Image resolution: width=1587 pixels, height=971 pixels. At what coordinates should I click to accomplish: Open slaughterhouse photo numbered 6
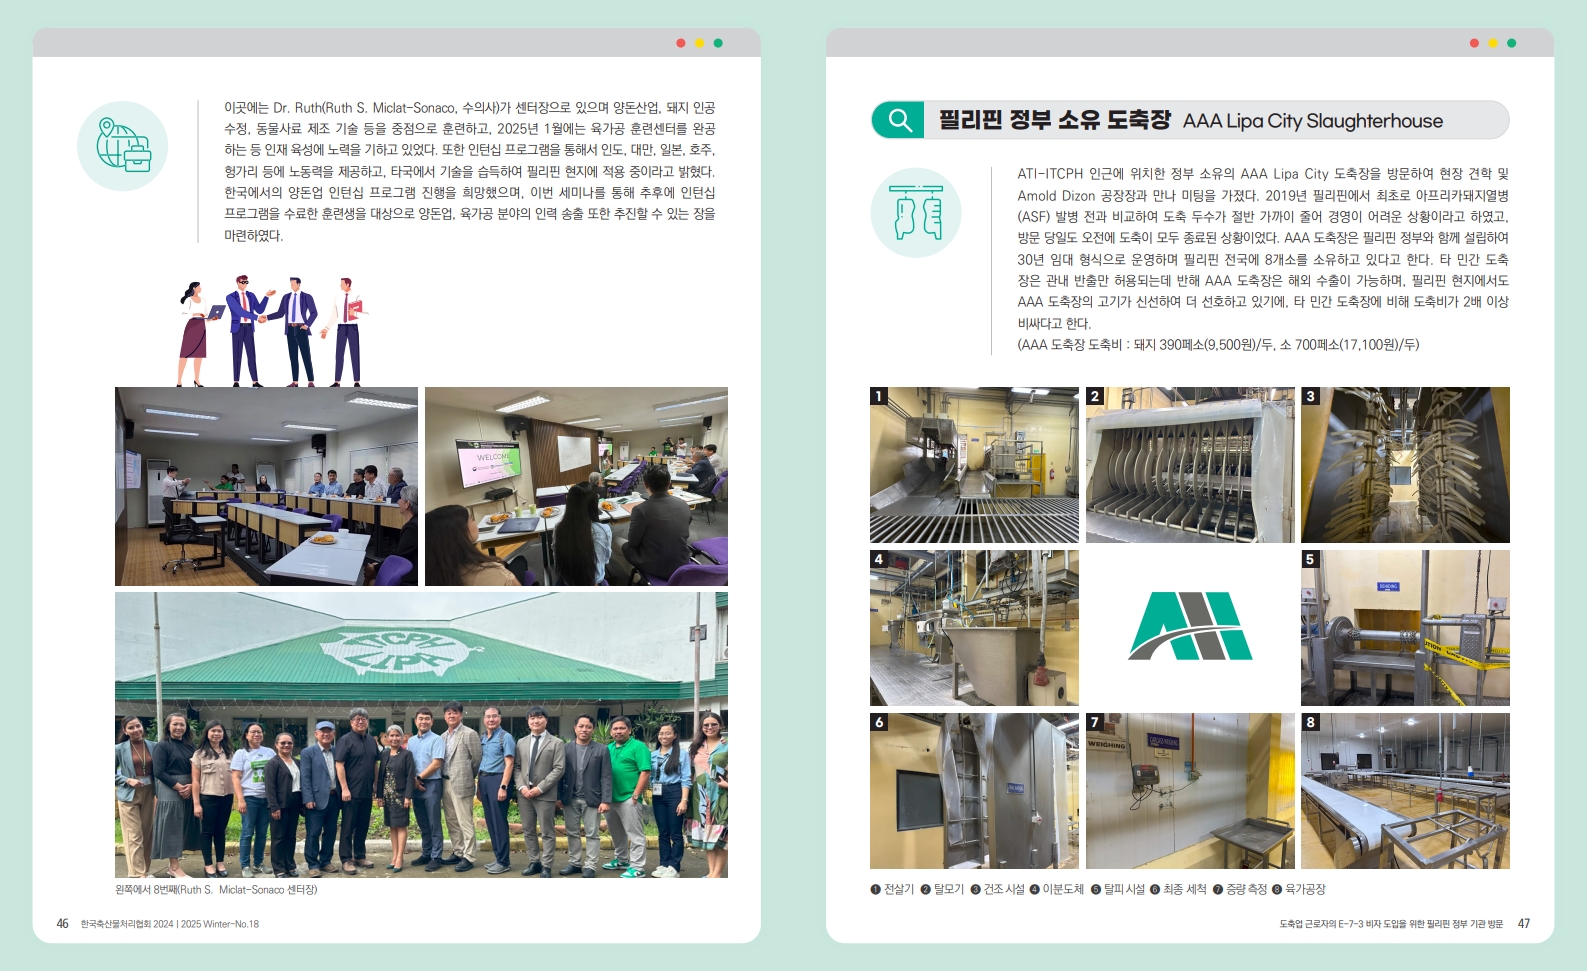(974, 791)
